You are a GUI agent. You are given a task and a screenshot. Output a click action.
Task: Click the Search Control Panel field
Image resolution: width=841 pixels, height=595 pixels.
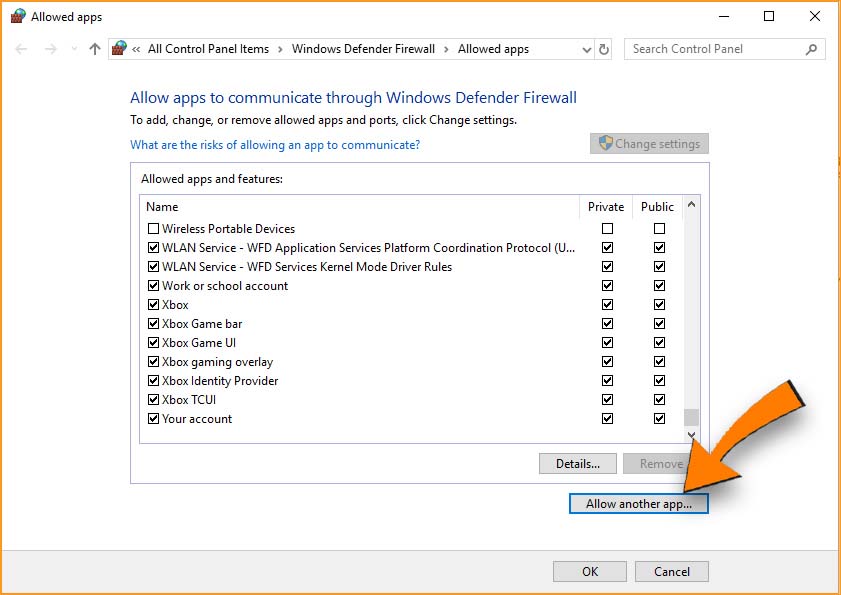coord(715,49)
